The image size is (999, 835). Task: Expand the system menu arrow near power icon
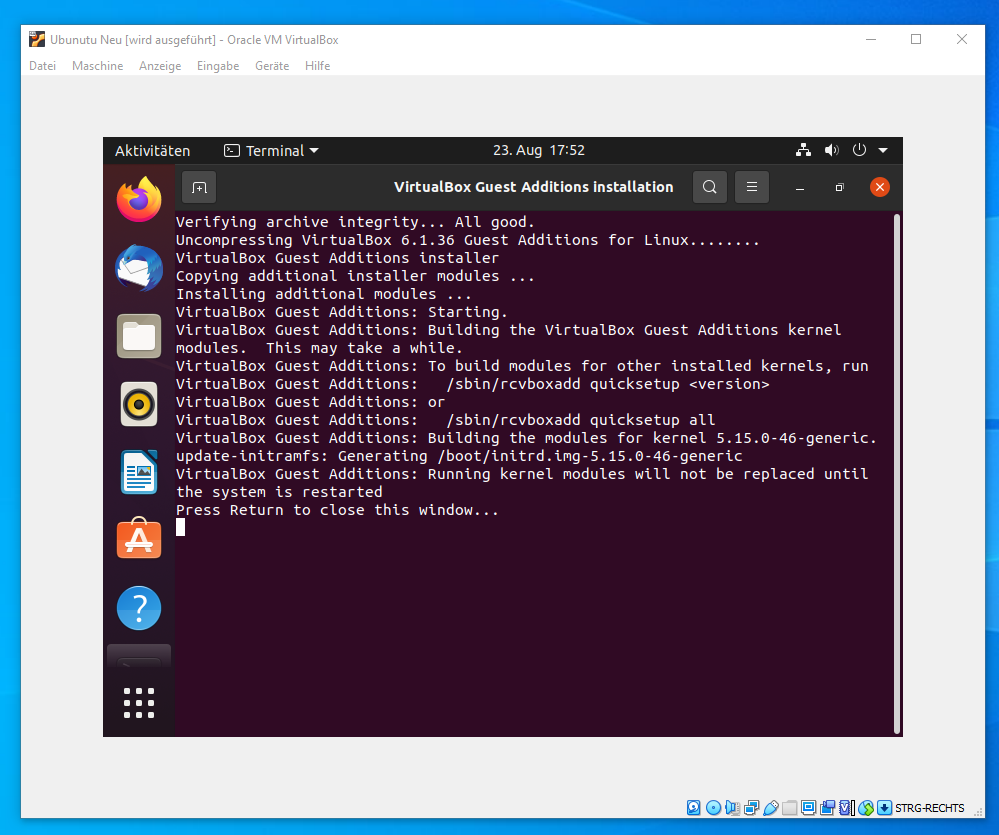point(883,151)
